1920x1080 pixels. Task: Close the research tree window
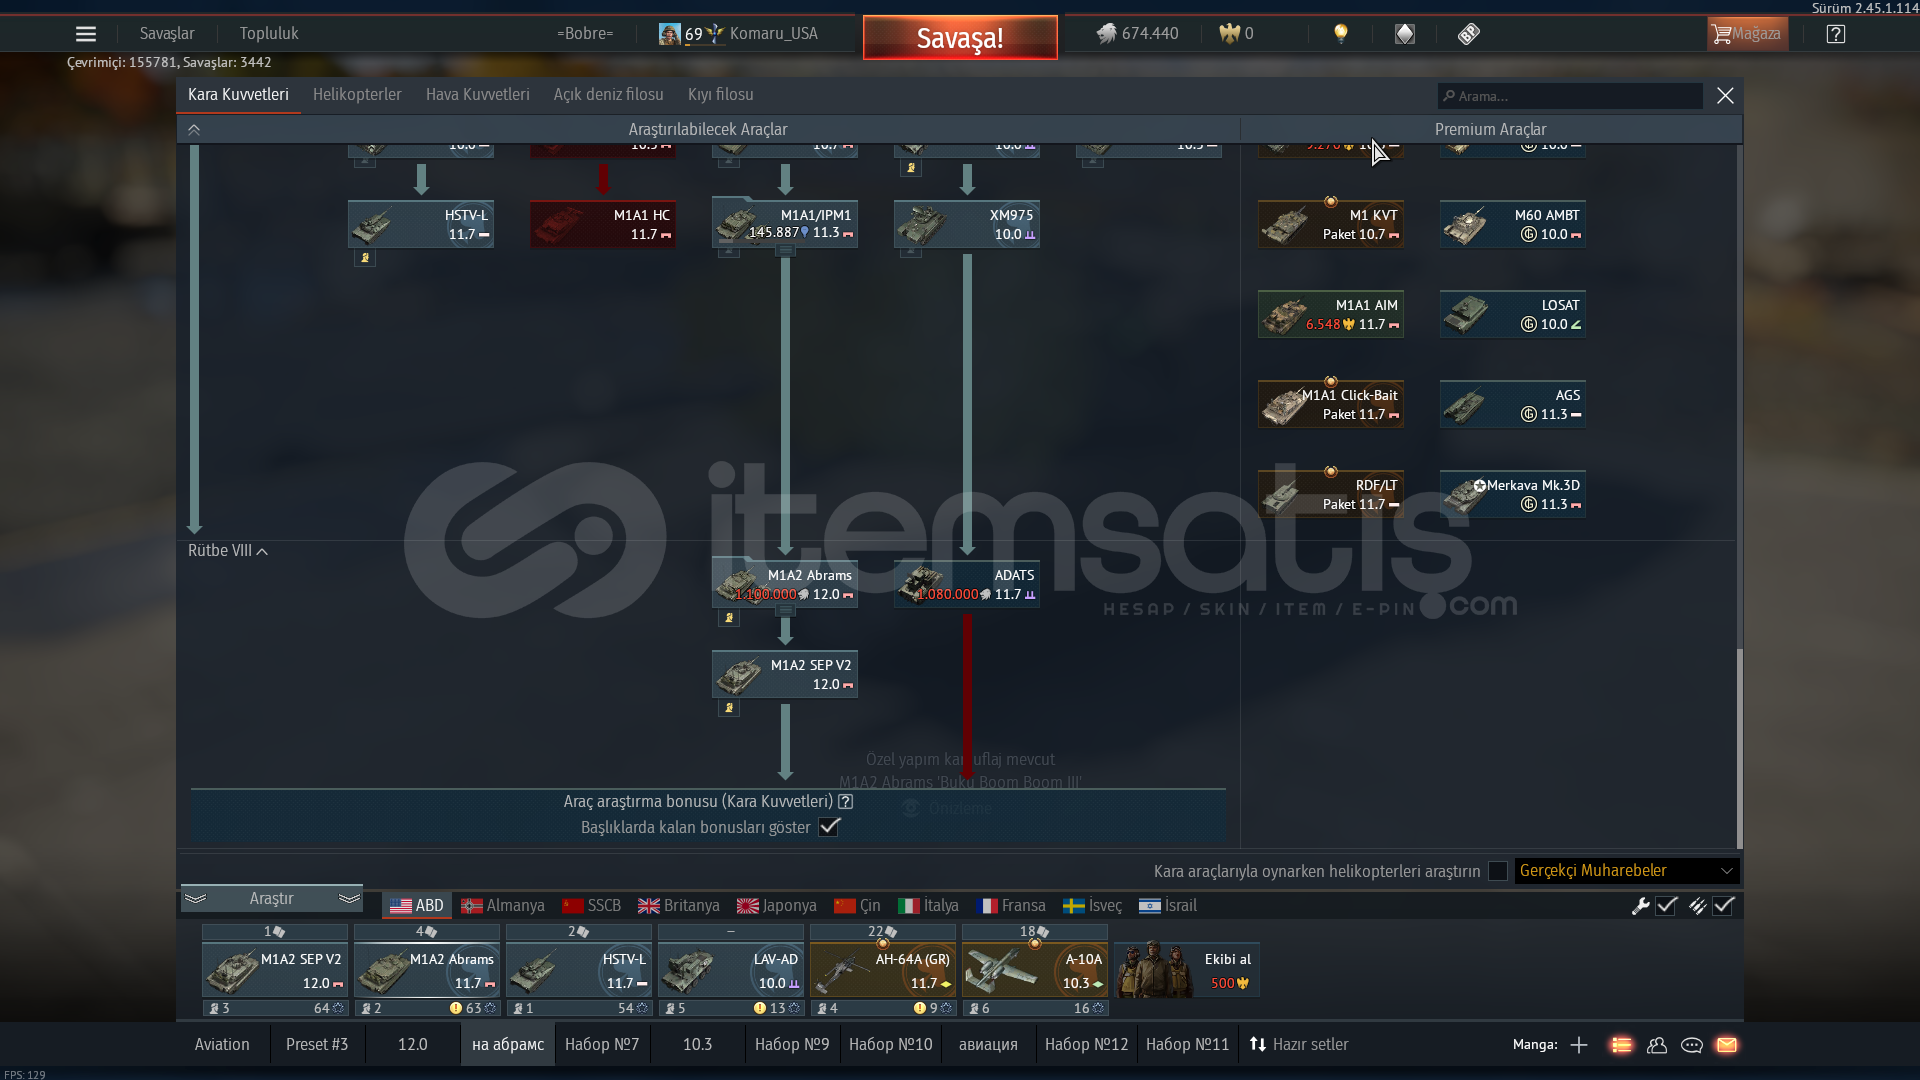[1725, 95]
